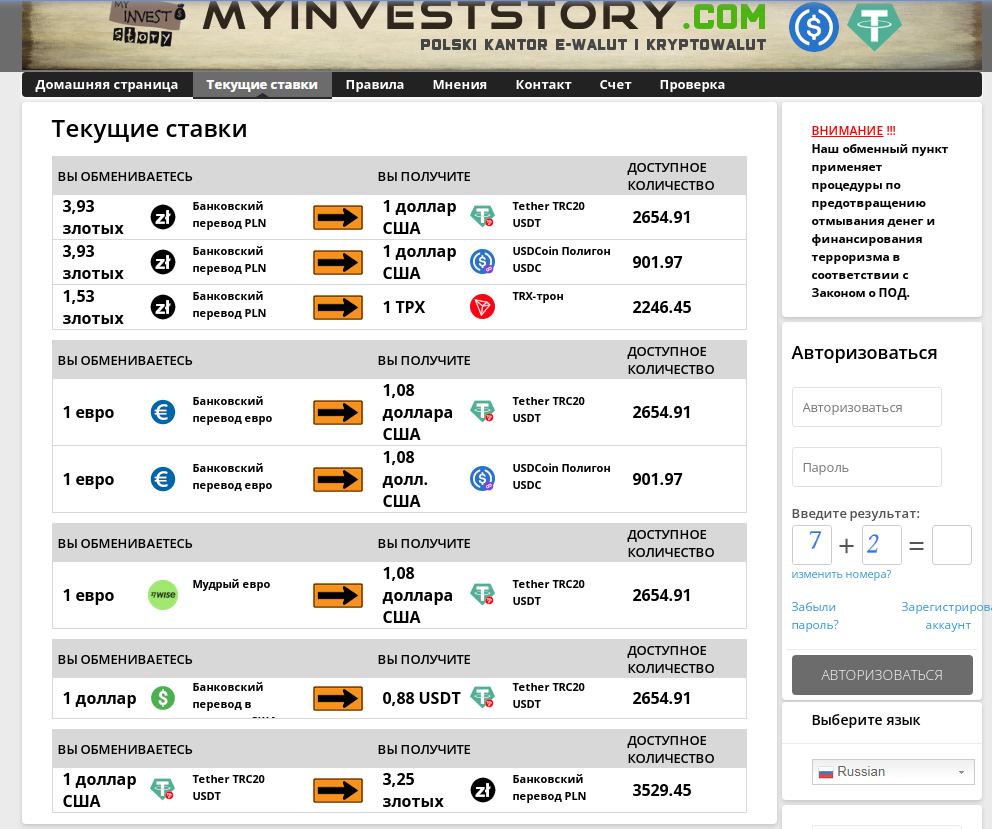Click the TRX-трон label
Screen dimensions: 992x829
[538, 296]
